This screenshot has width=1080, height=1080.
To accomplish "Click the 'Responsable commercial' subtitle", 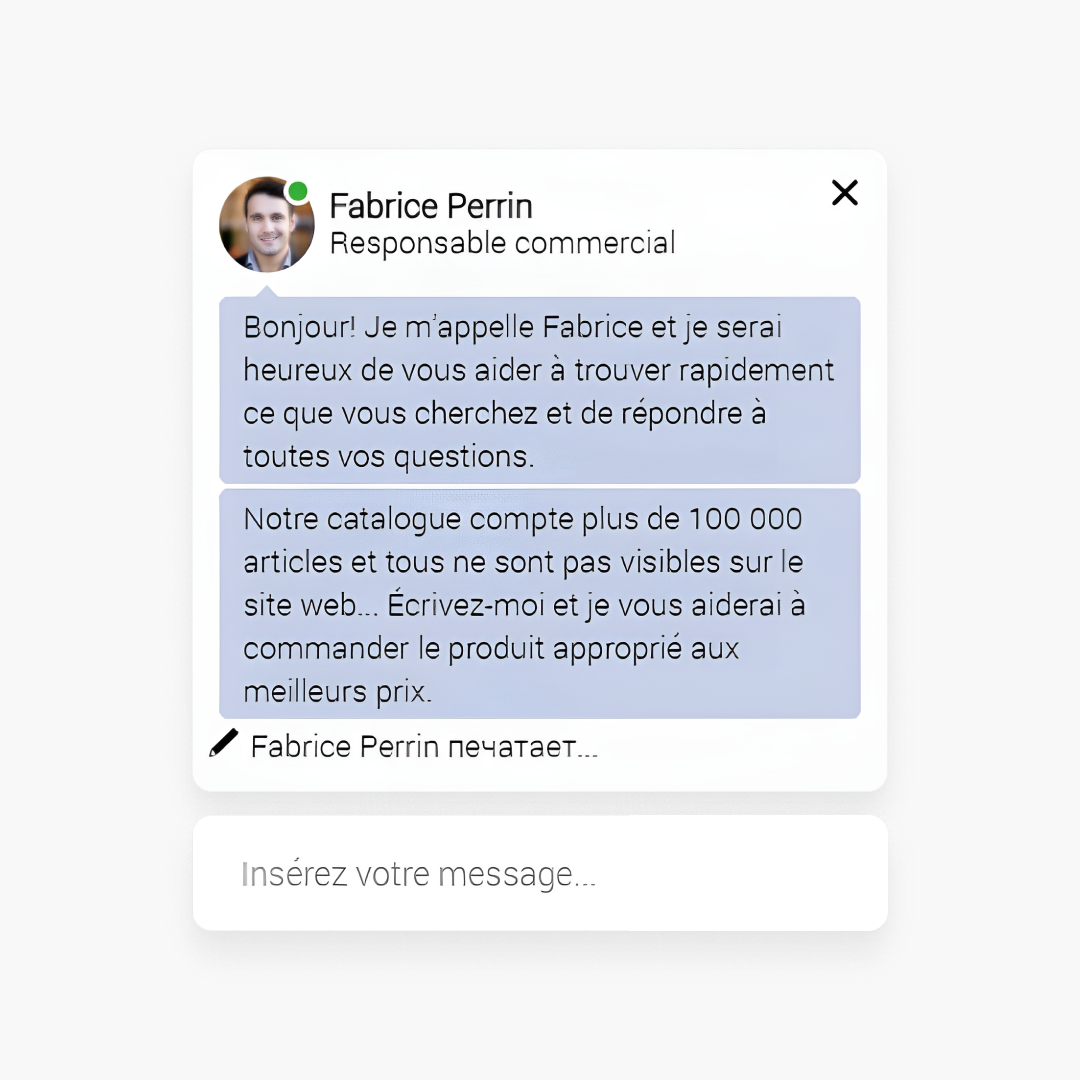I will 503,243.
